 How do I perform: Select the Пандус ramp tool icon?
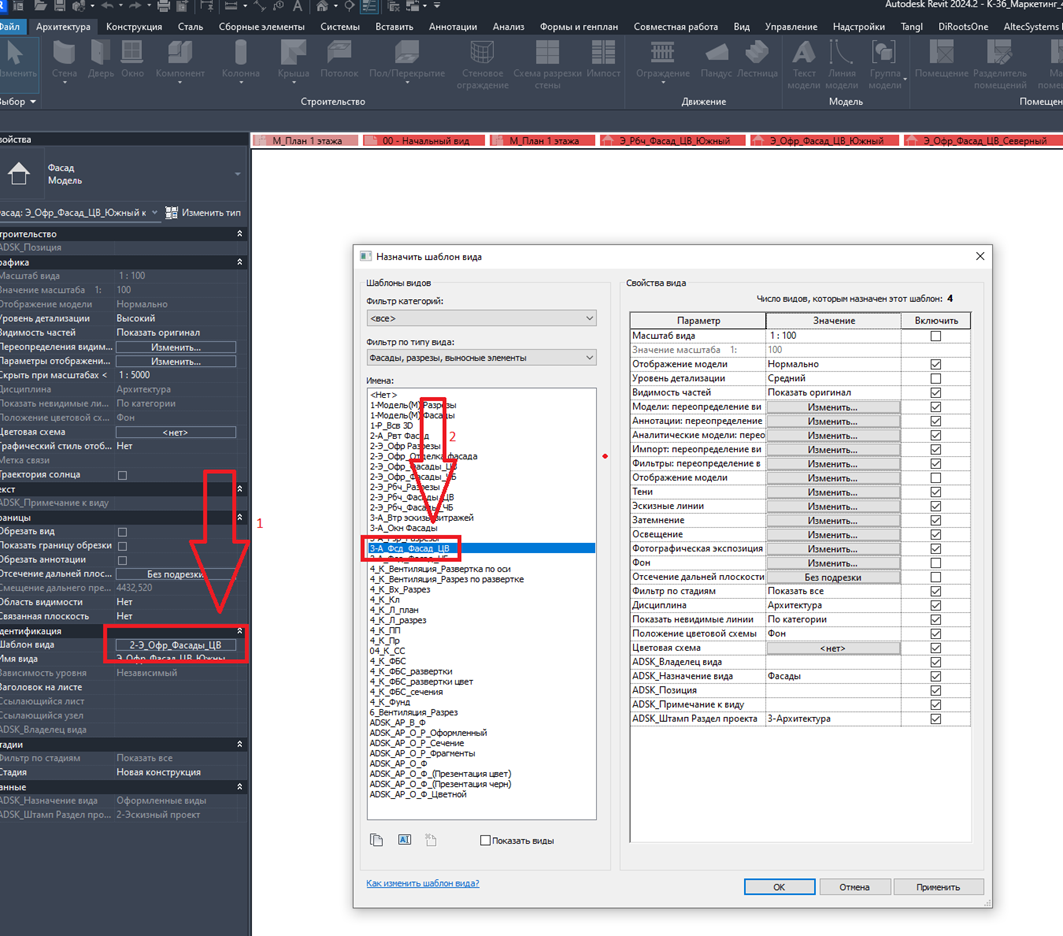[717, 53]
